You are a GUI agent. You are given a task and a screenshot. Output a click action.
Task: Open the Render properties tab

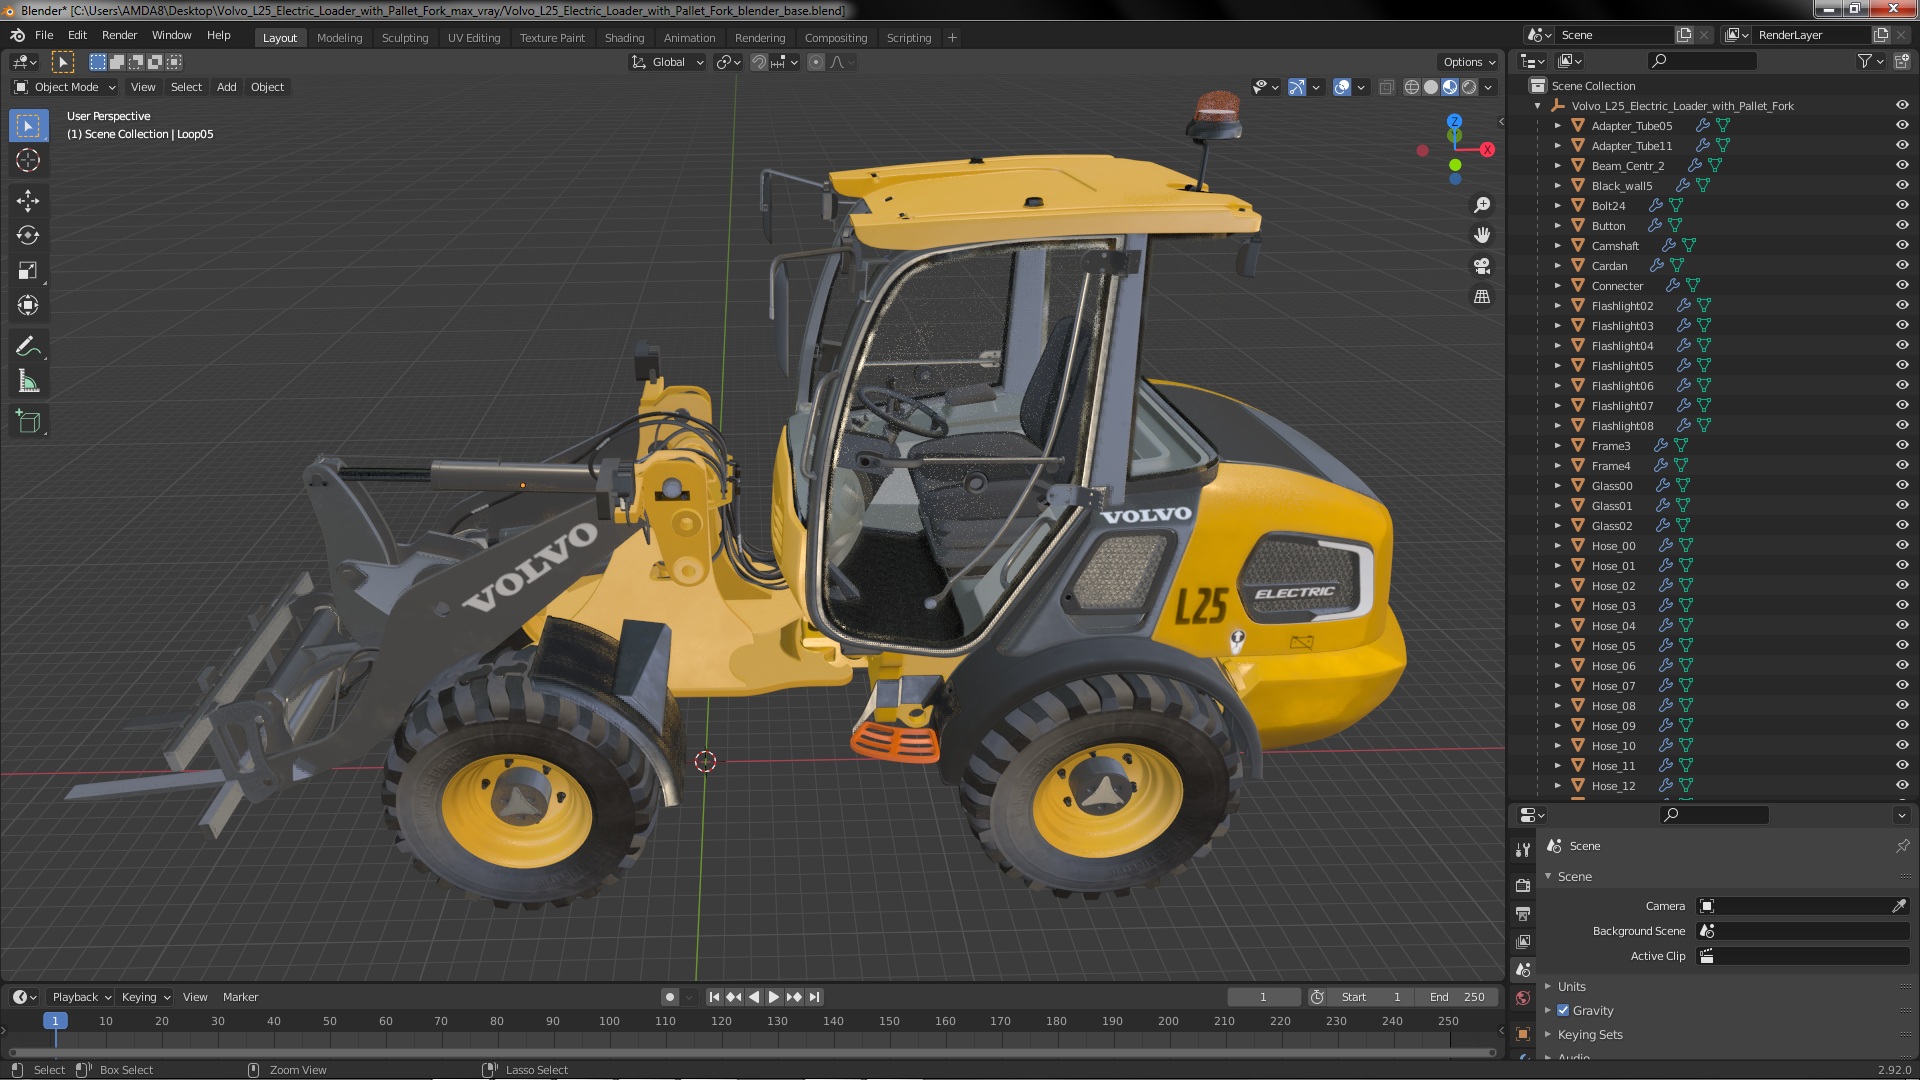pyautogui.click(x=1523, y=885)
